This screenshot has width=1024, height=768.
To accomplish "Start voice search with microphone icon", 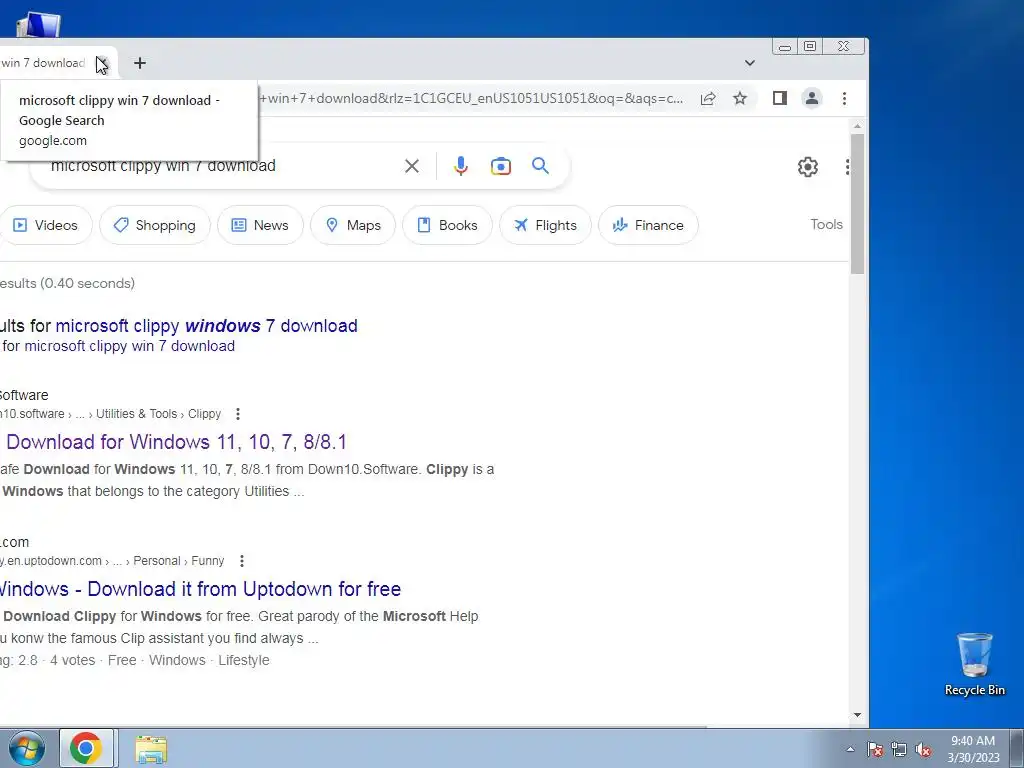I will pos(461,166).
